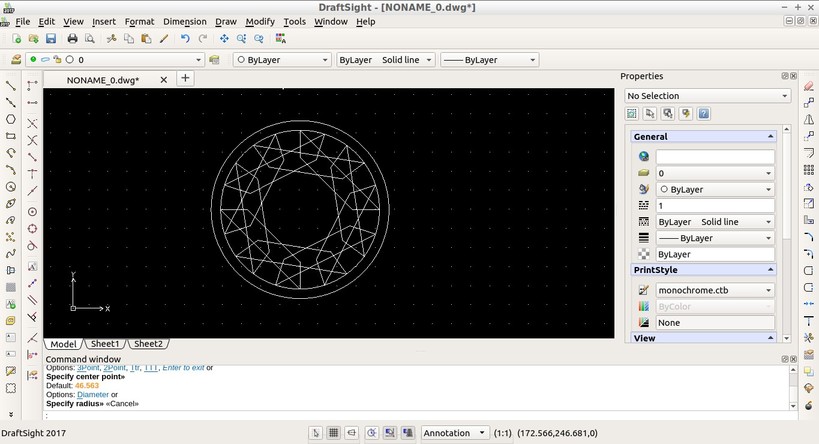
Task: Open the line color ByLayer dropdown
Action: click(283, 60)
